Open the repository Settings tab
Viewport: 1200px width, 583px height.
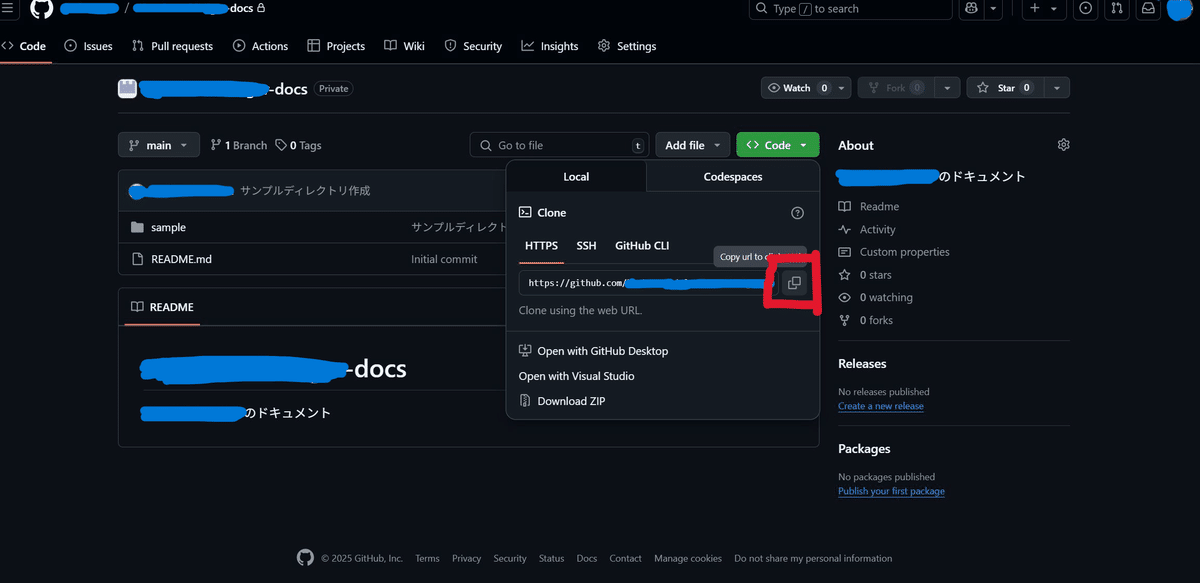(x=627, y=46)
